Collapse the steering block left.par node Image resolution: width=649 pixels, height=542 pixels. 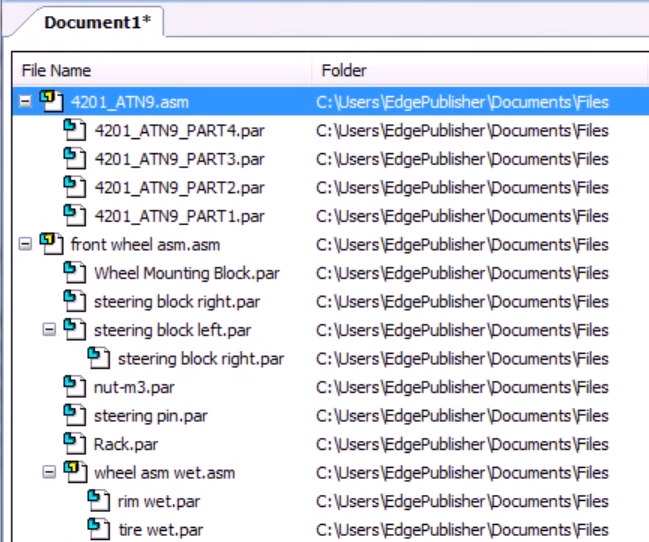pos(49,330)
